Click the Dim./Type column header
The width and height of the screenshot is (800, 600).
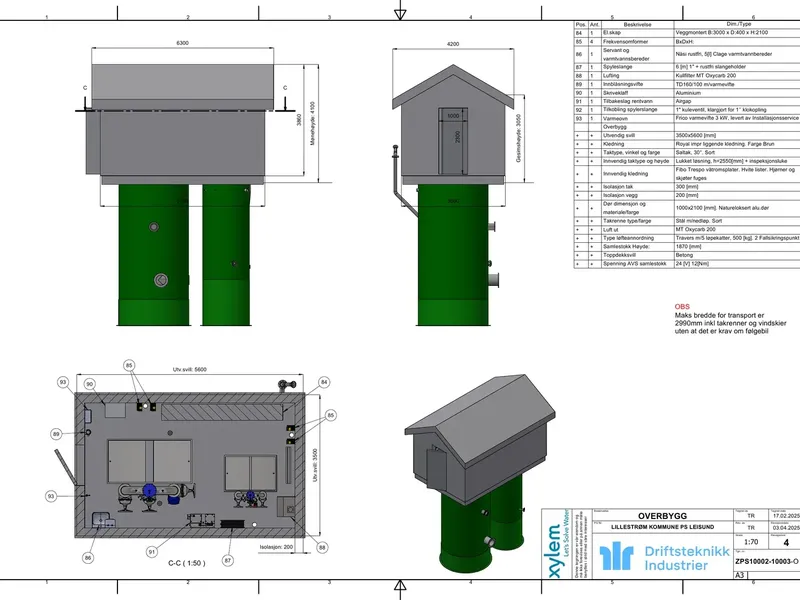[738, 24]
